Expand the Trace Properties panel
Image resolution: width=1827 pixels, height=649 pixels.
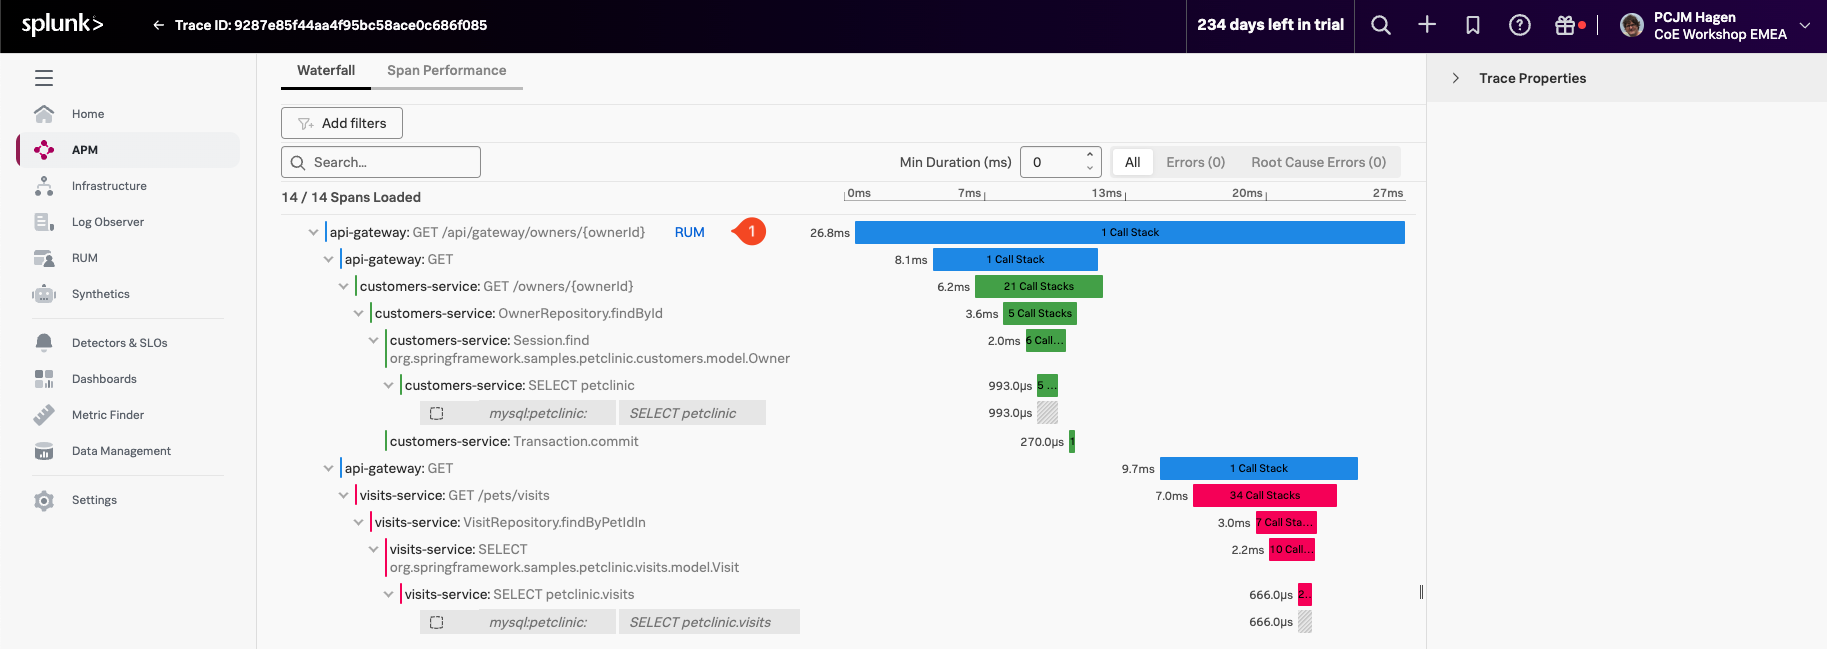coord(1456,78)
